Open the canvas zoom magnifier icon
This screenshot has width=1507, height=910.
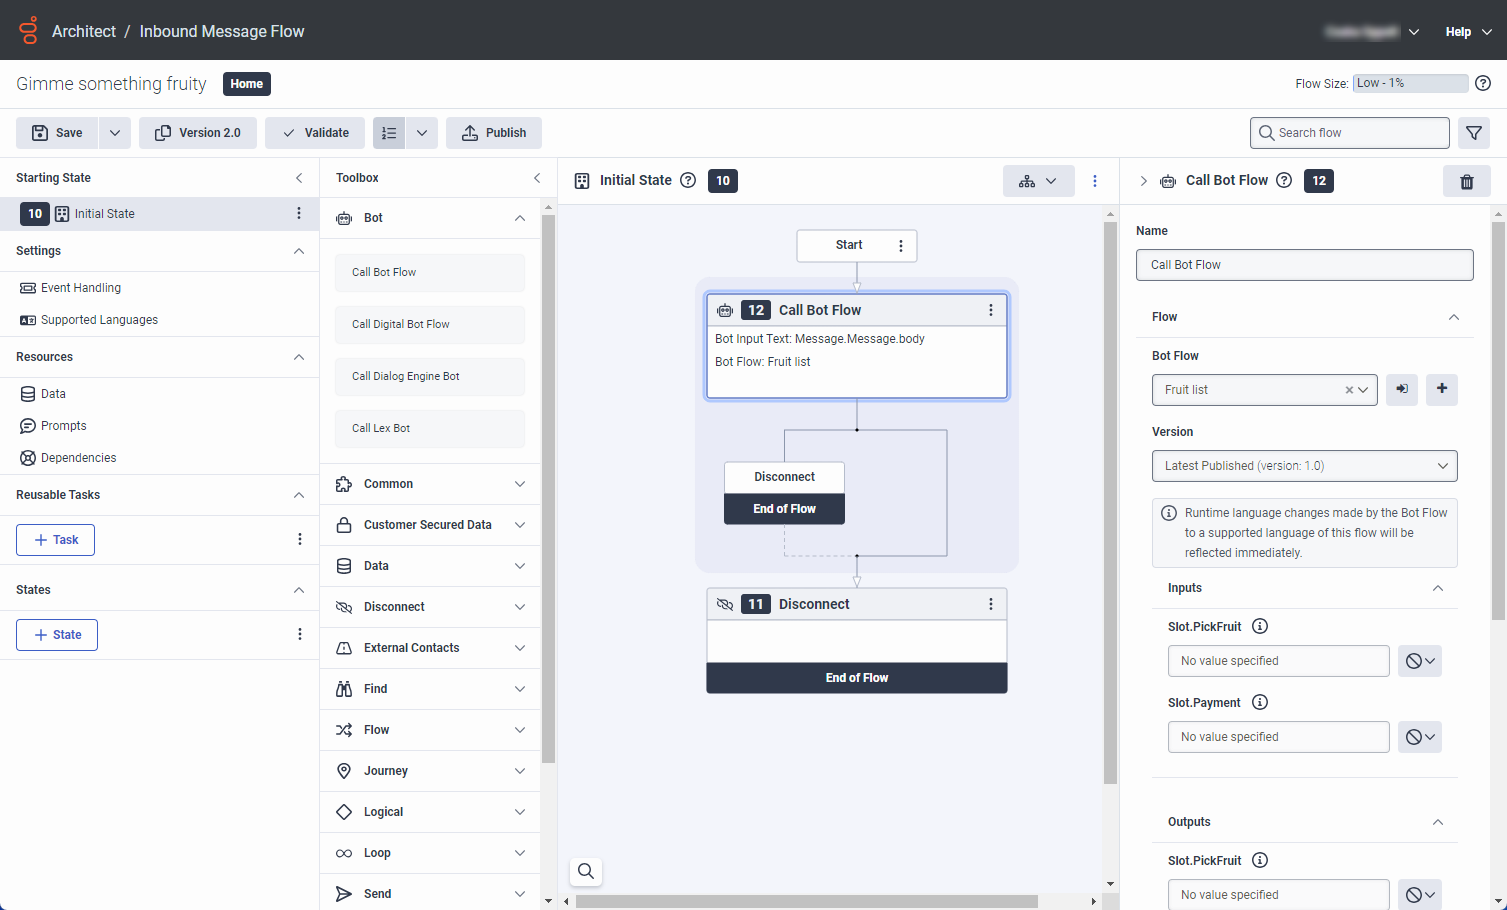pos(586,871)
